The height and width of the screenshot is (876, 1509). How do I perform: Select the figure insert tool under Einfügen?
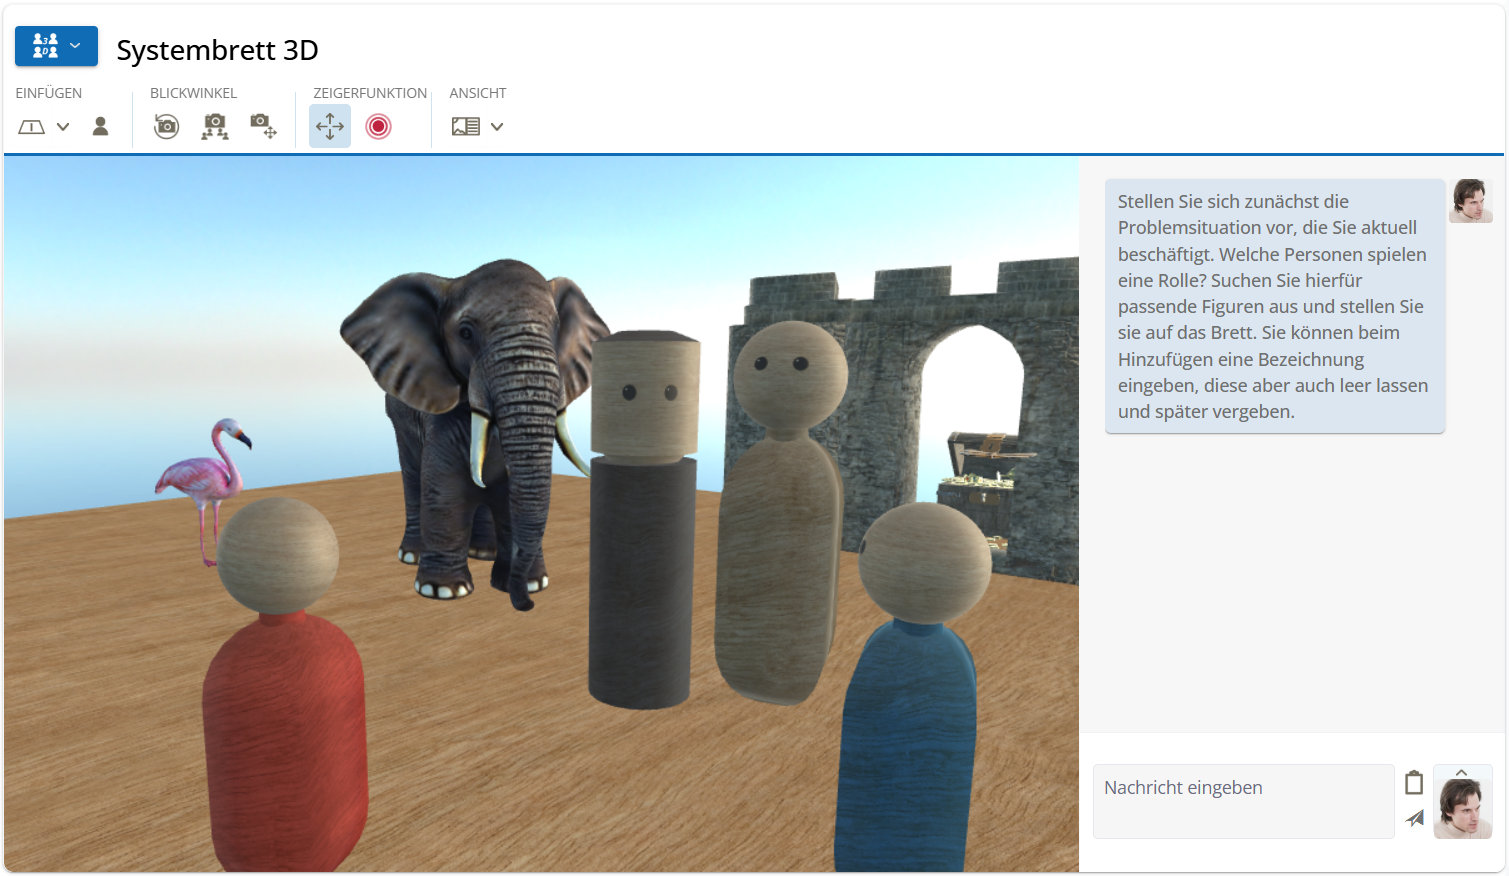[101, 126]
